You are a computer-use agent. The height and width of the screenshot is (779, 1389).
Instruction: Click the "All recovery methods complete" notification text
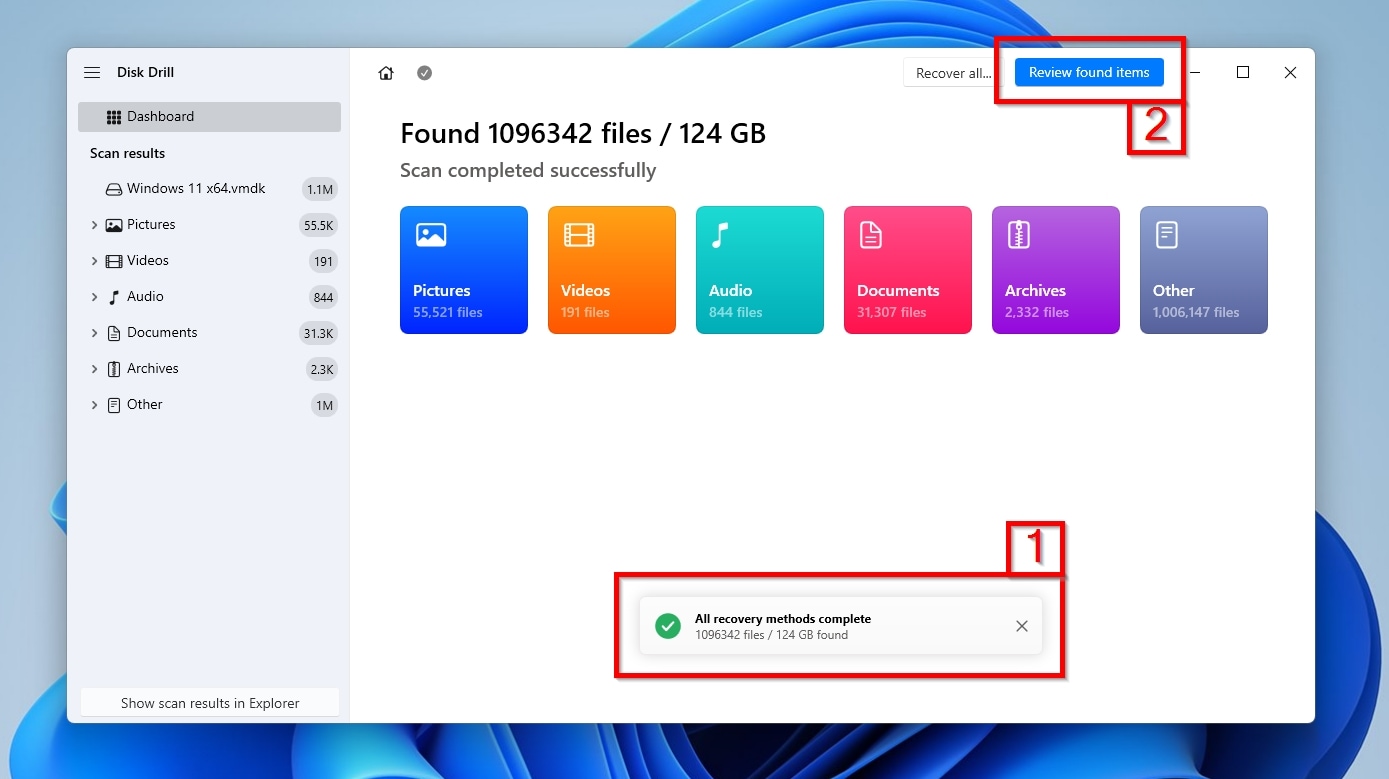[x=783, y=619]
